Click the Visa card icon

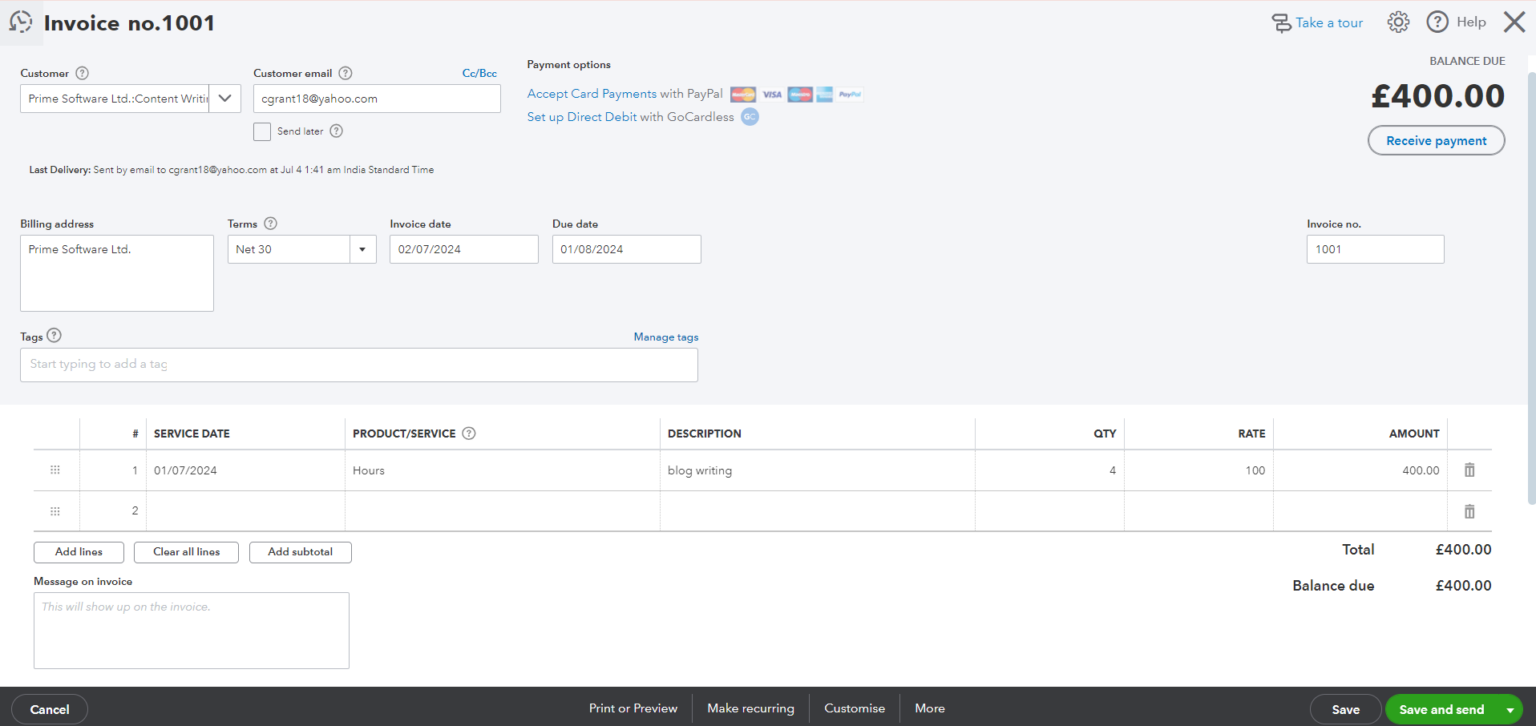point(771,94)
